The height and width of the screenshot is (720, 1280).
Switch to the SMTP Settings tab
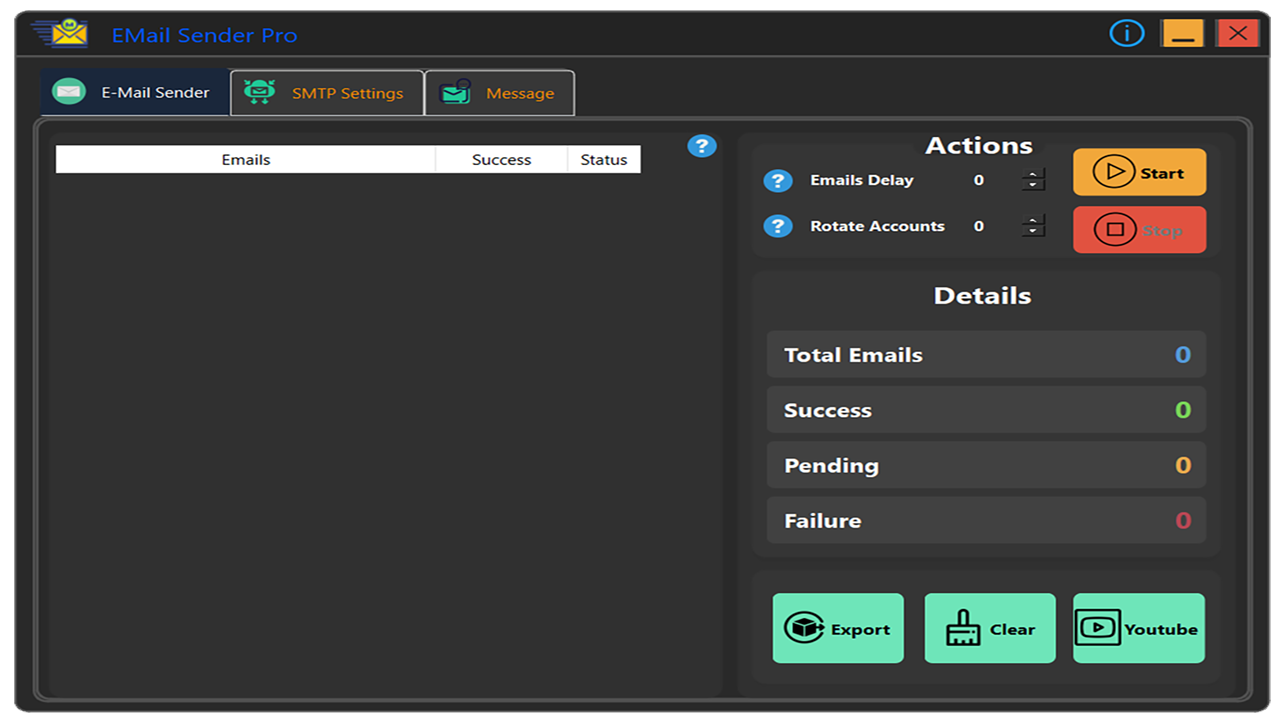(327, 92)
